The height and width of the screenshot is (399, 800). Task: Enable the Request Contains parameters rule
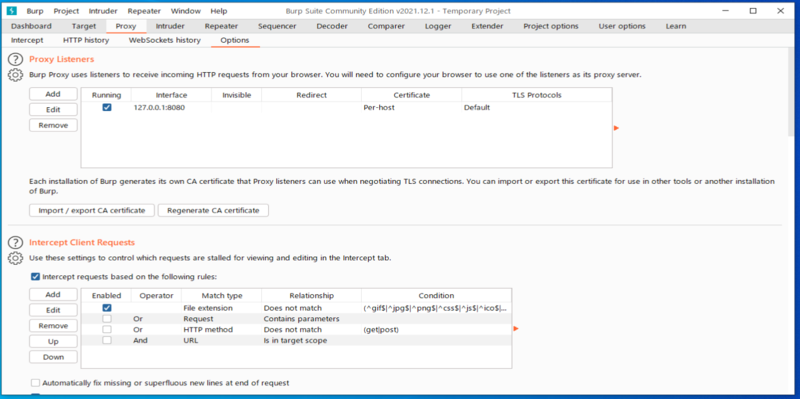click(107, 319)
